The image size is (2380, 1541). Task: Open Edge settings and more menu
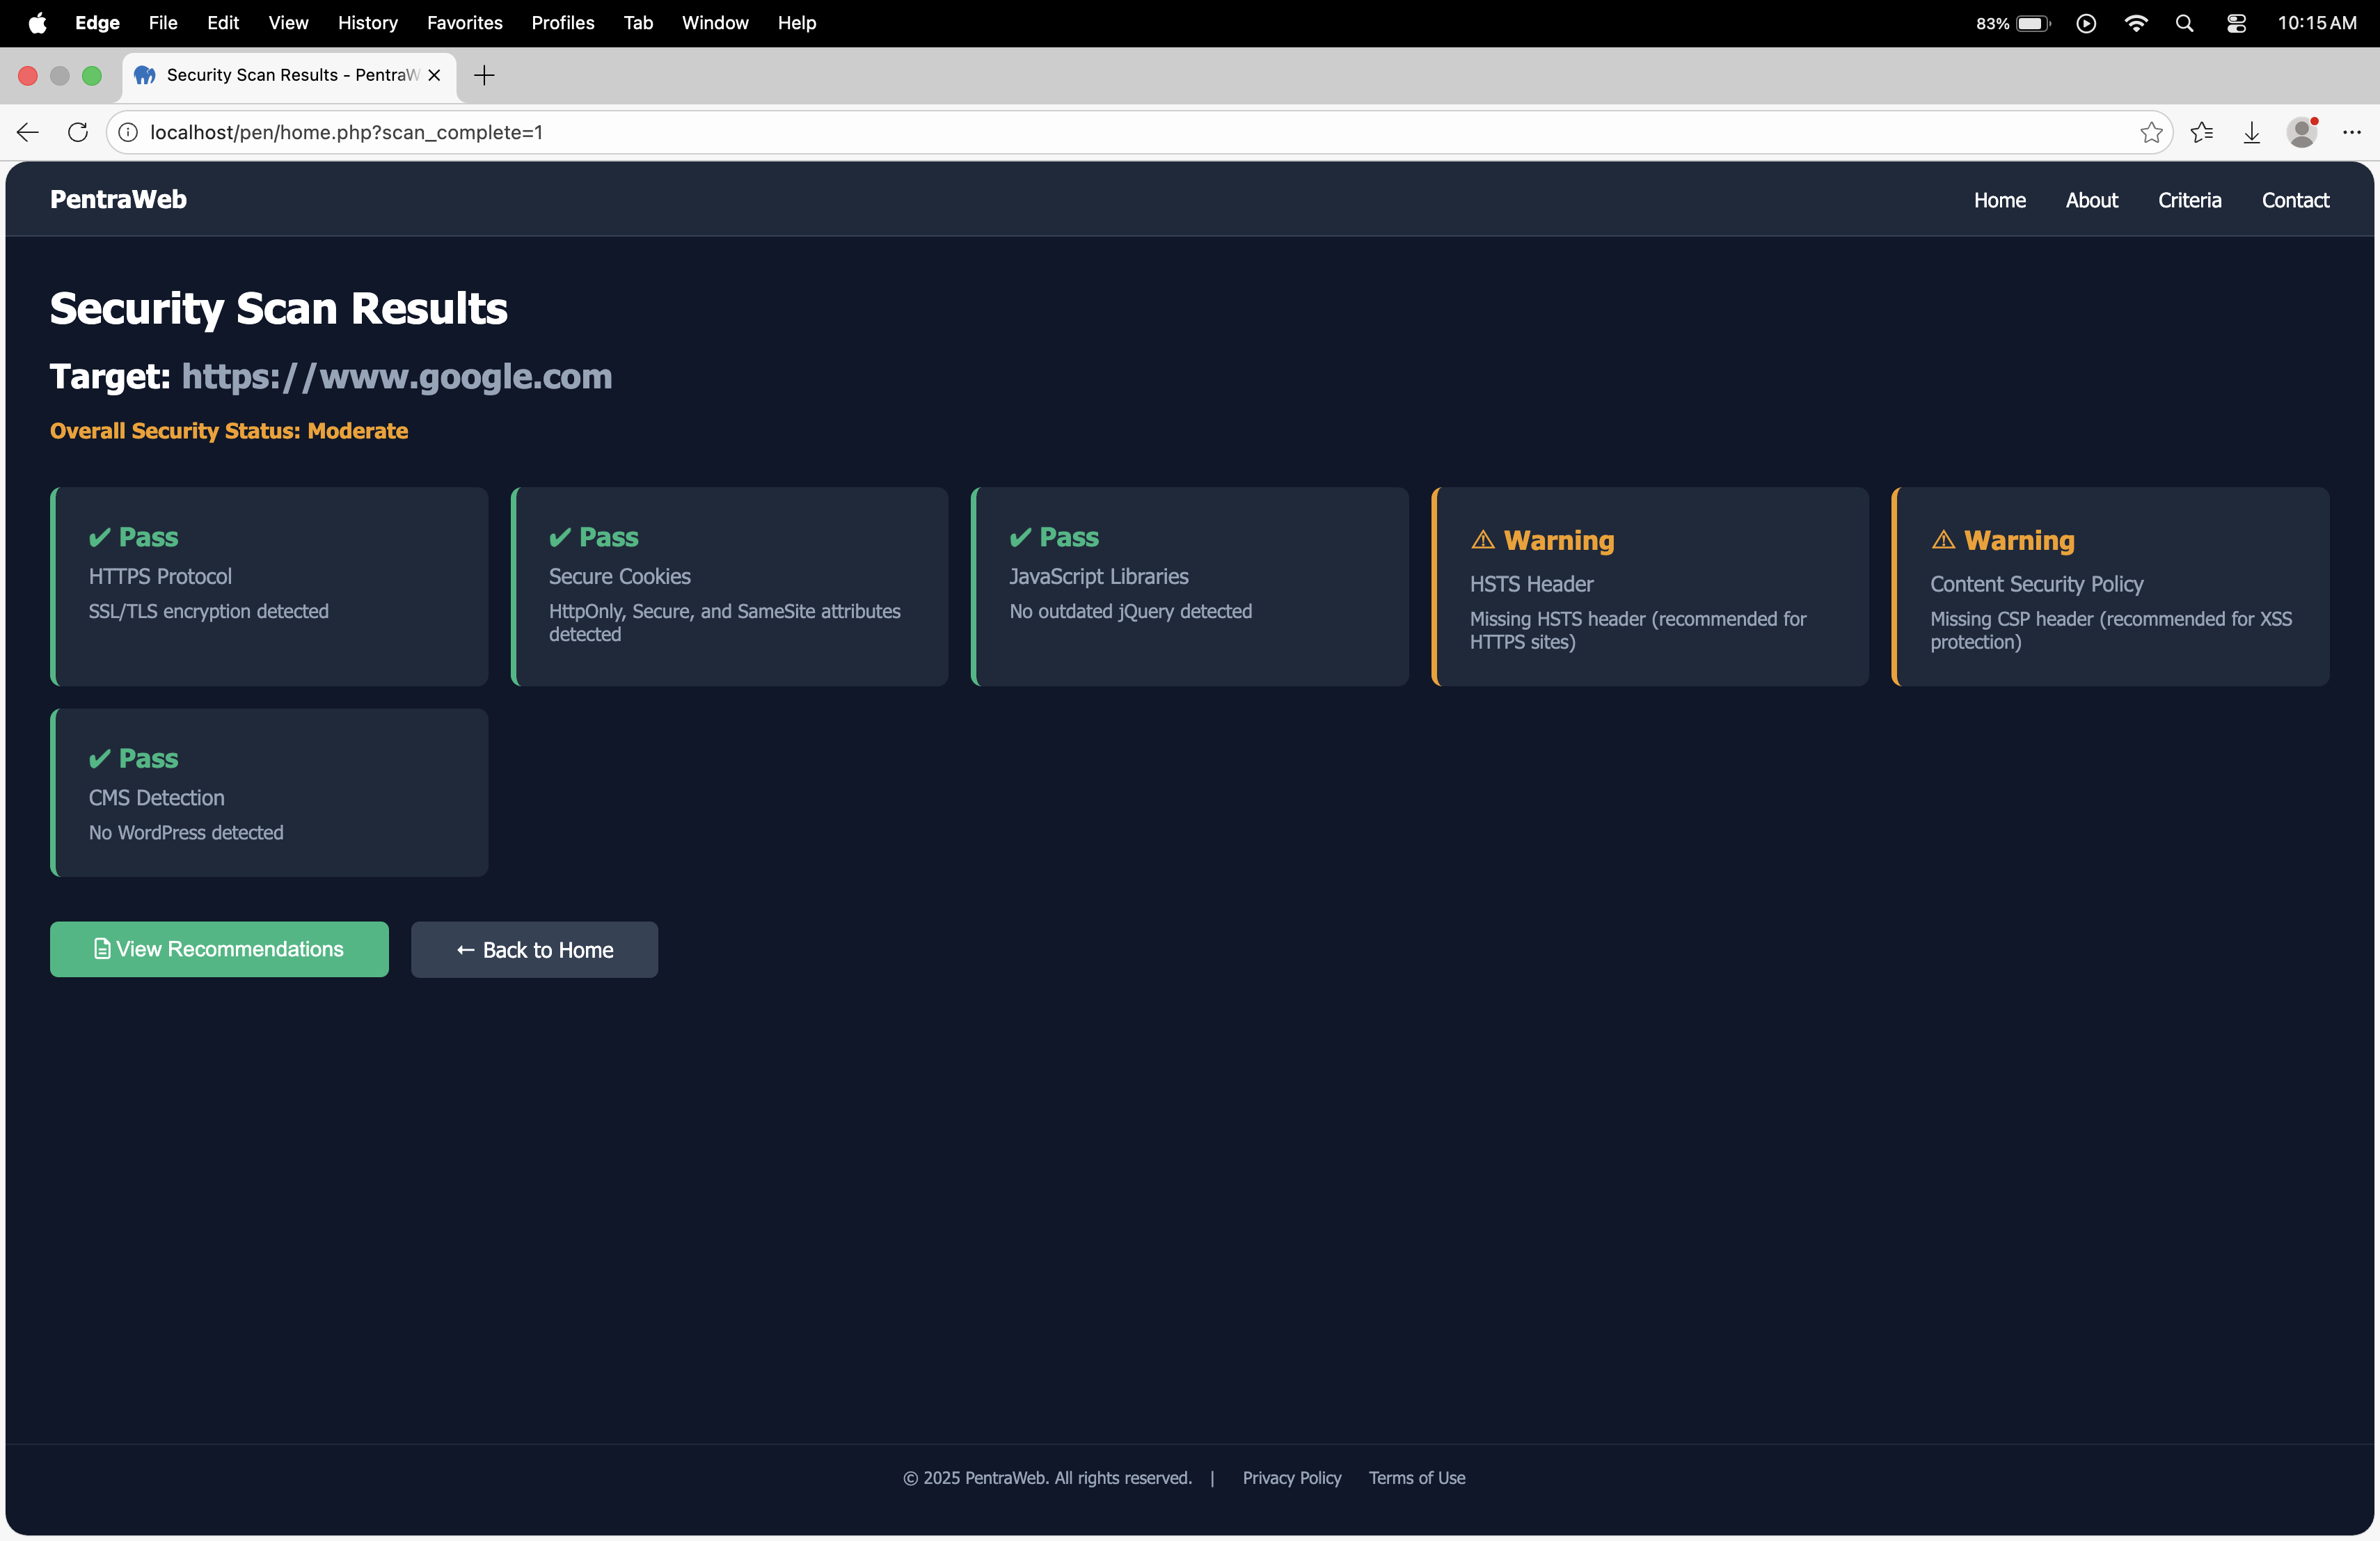coord(2351,132)
